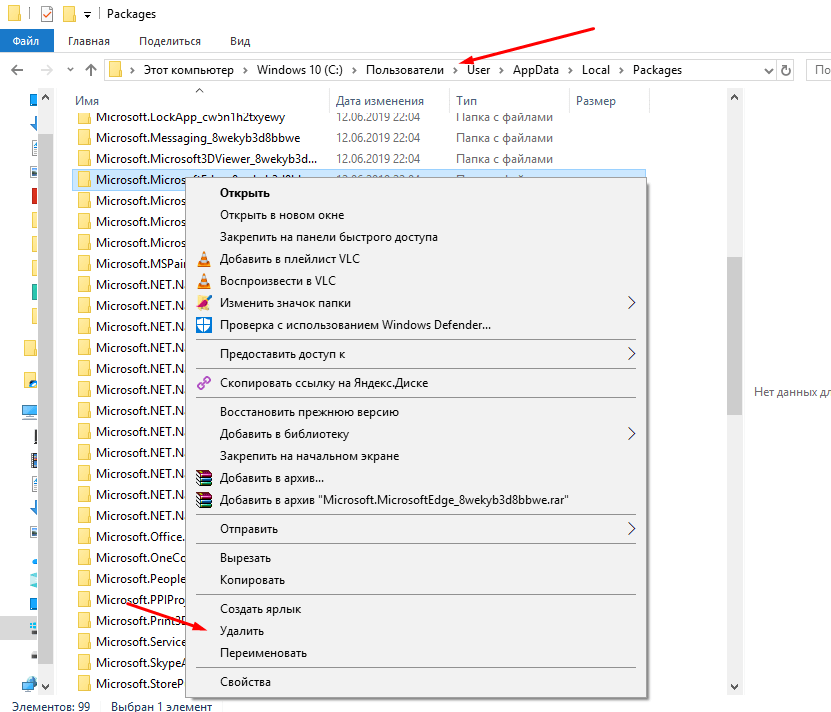Open the recent locations dropdown near the Back arrow

pos(70,70)
